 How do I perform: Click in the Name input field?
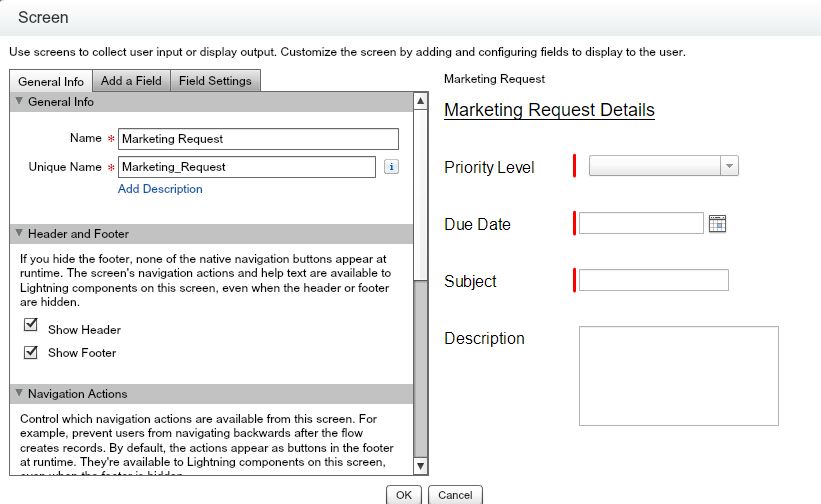pyautogui.click(x=258, y=139)
